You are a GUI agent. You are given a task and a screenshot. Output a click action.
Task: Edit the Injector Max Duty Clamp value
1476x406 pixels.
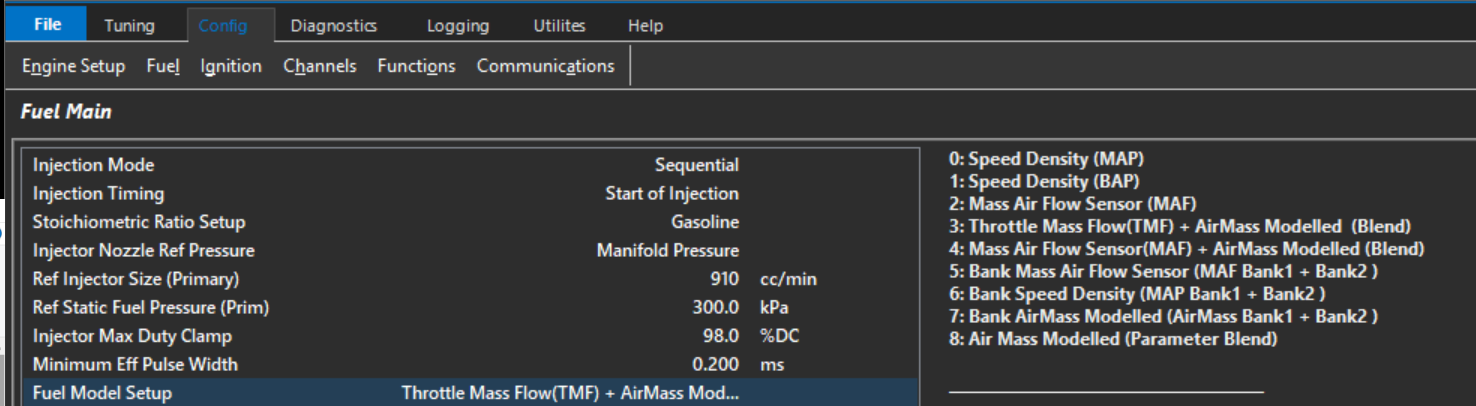(720, 336)
